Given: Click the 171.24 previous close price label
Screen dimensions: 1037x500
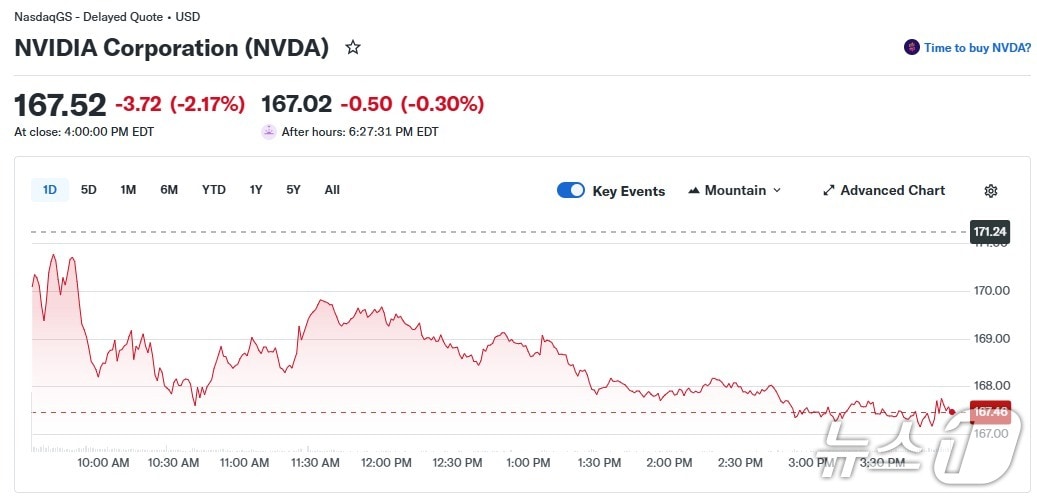Looking at the screenshot, I should click(990, 232).
